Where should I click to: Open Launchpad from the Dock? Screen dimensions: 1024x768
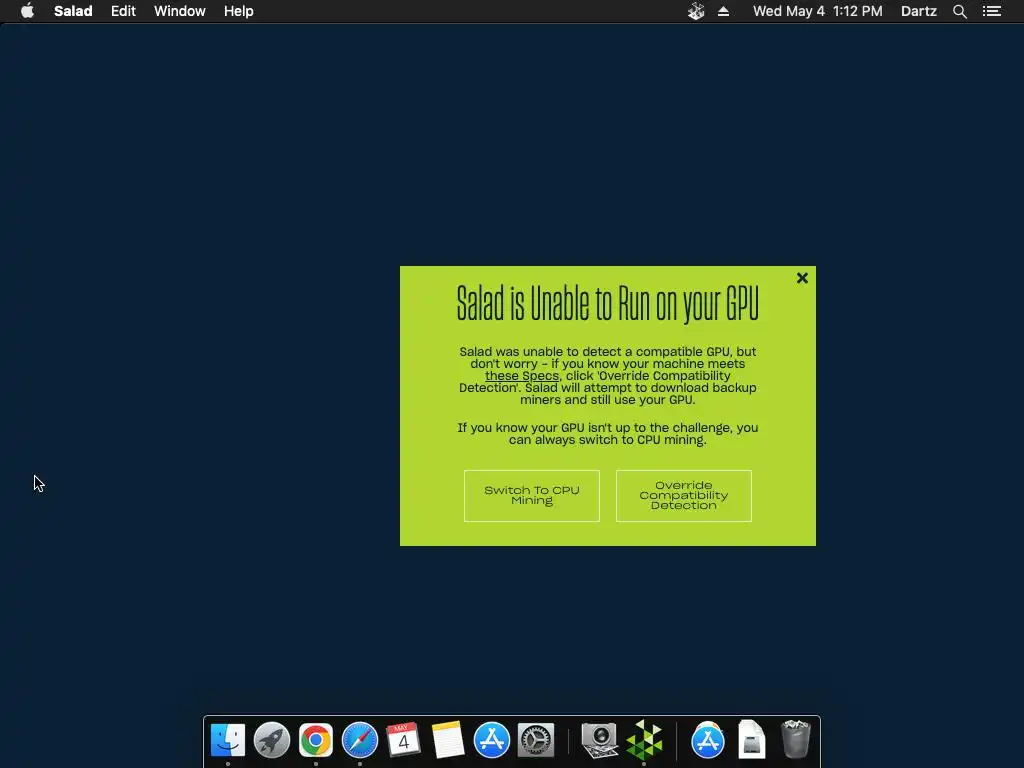pyautogui.click(x=272, y=740)
